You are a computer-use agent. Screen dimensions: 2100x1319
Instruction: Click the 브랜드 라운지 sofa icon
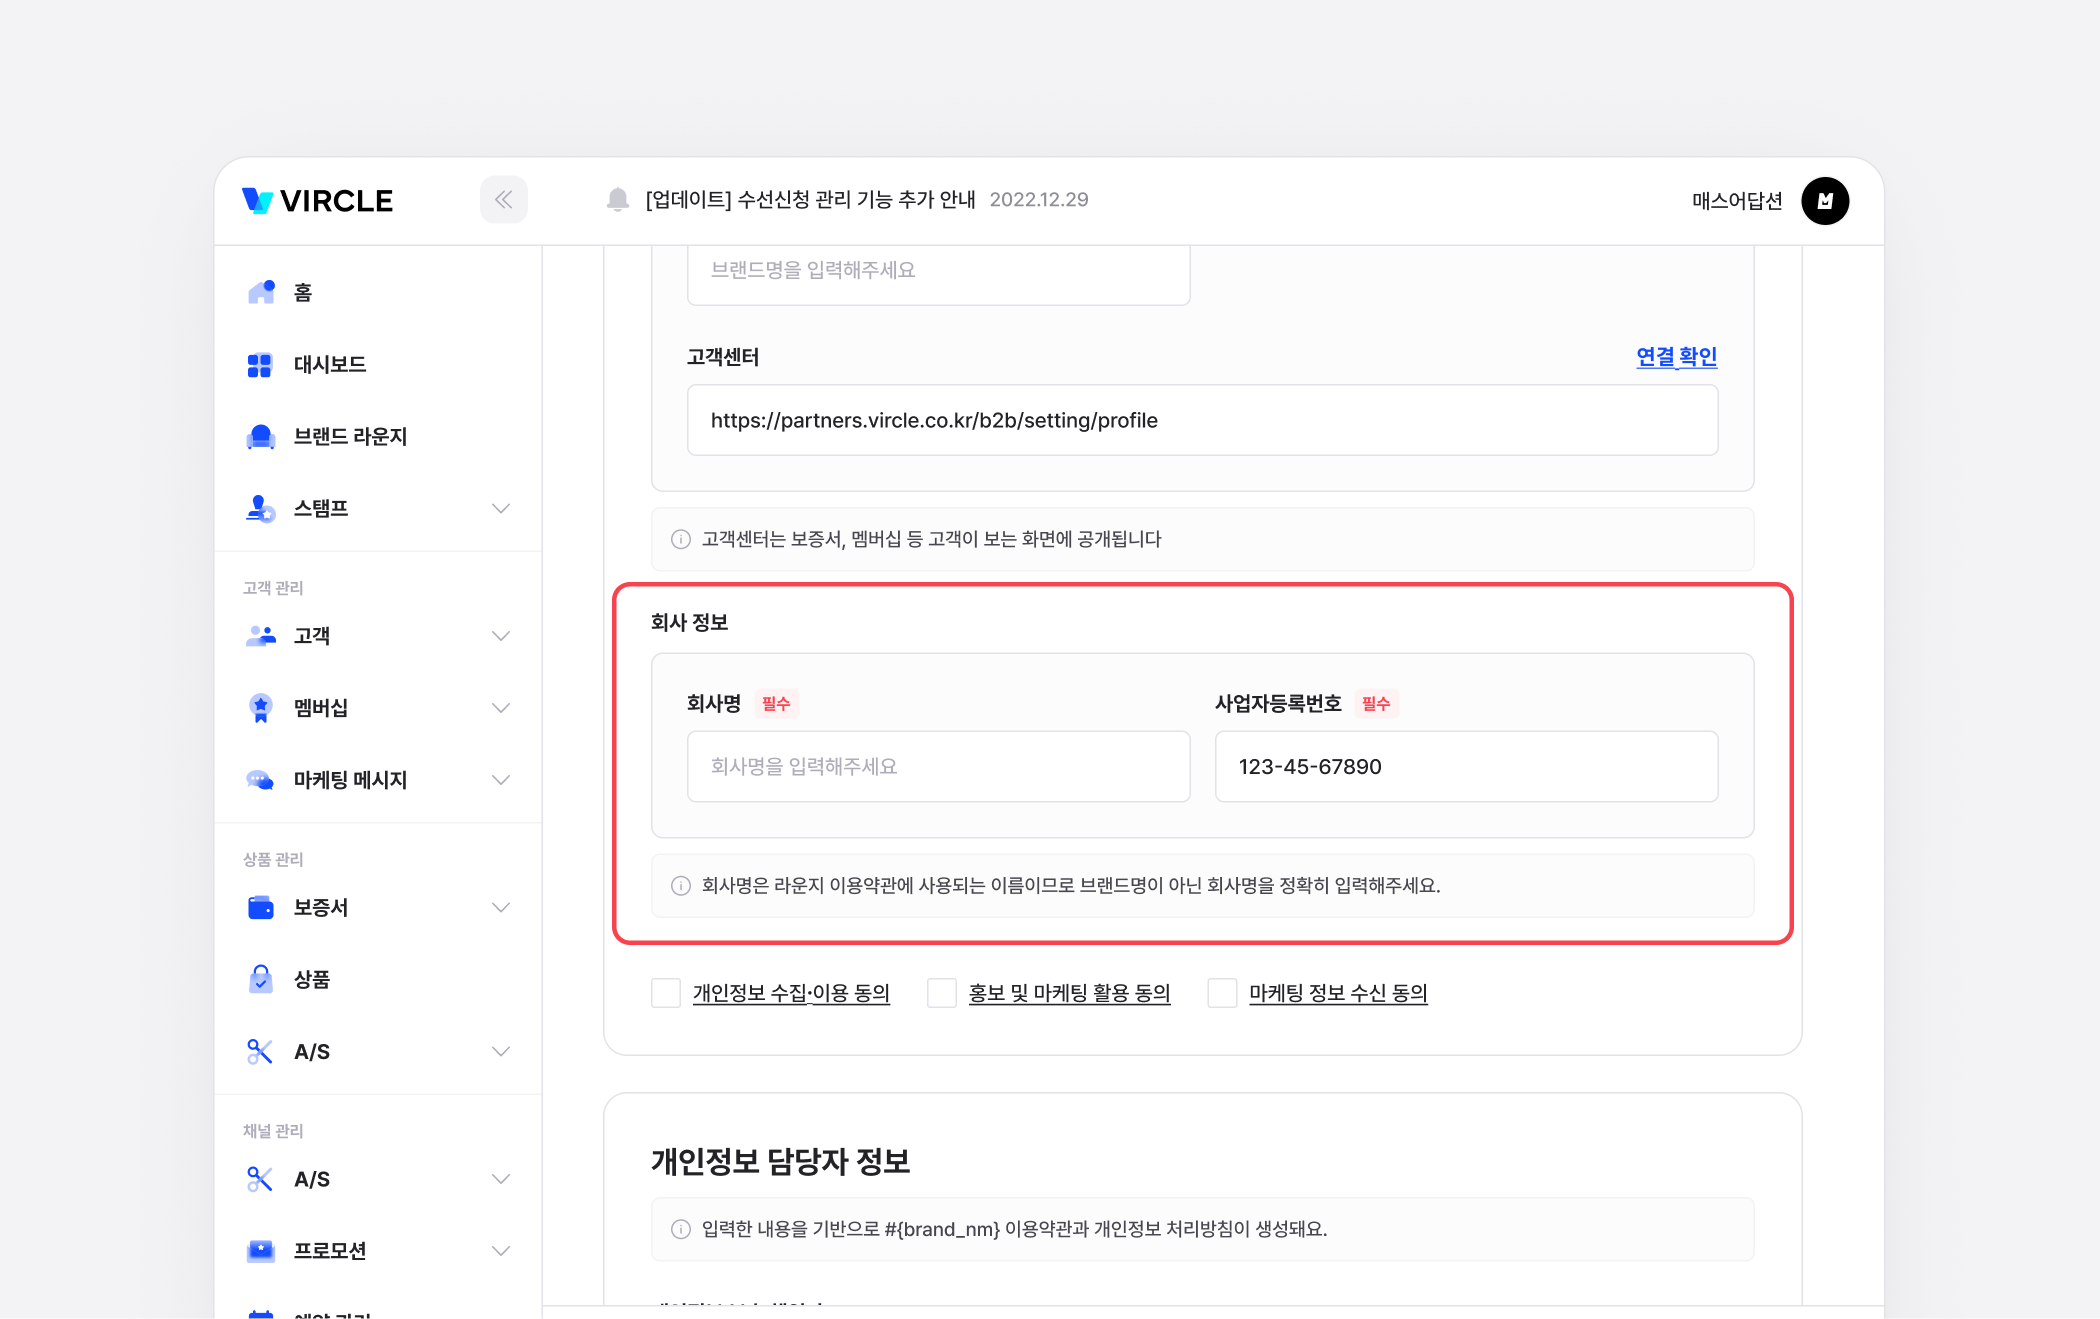(x=261, y=437)
